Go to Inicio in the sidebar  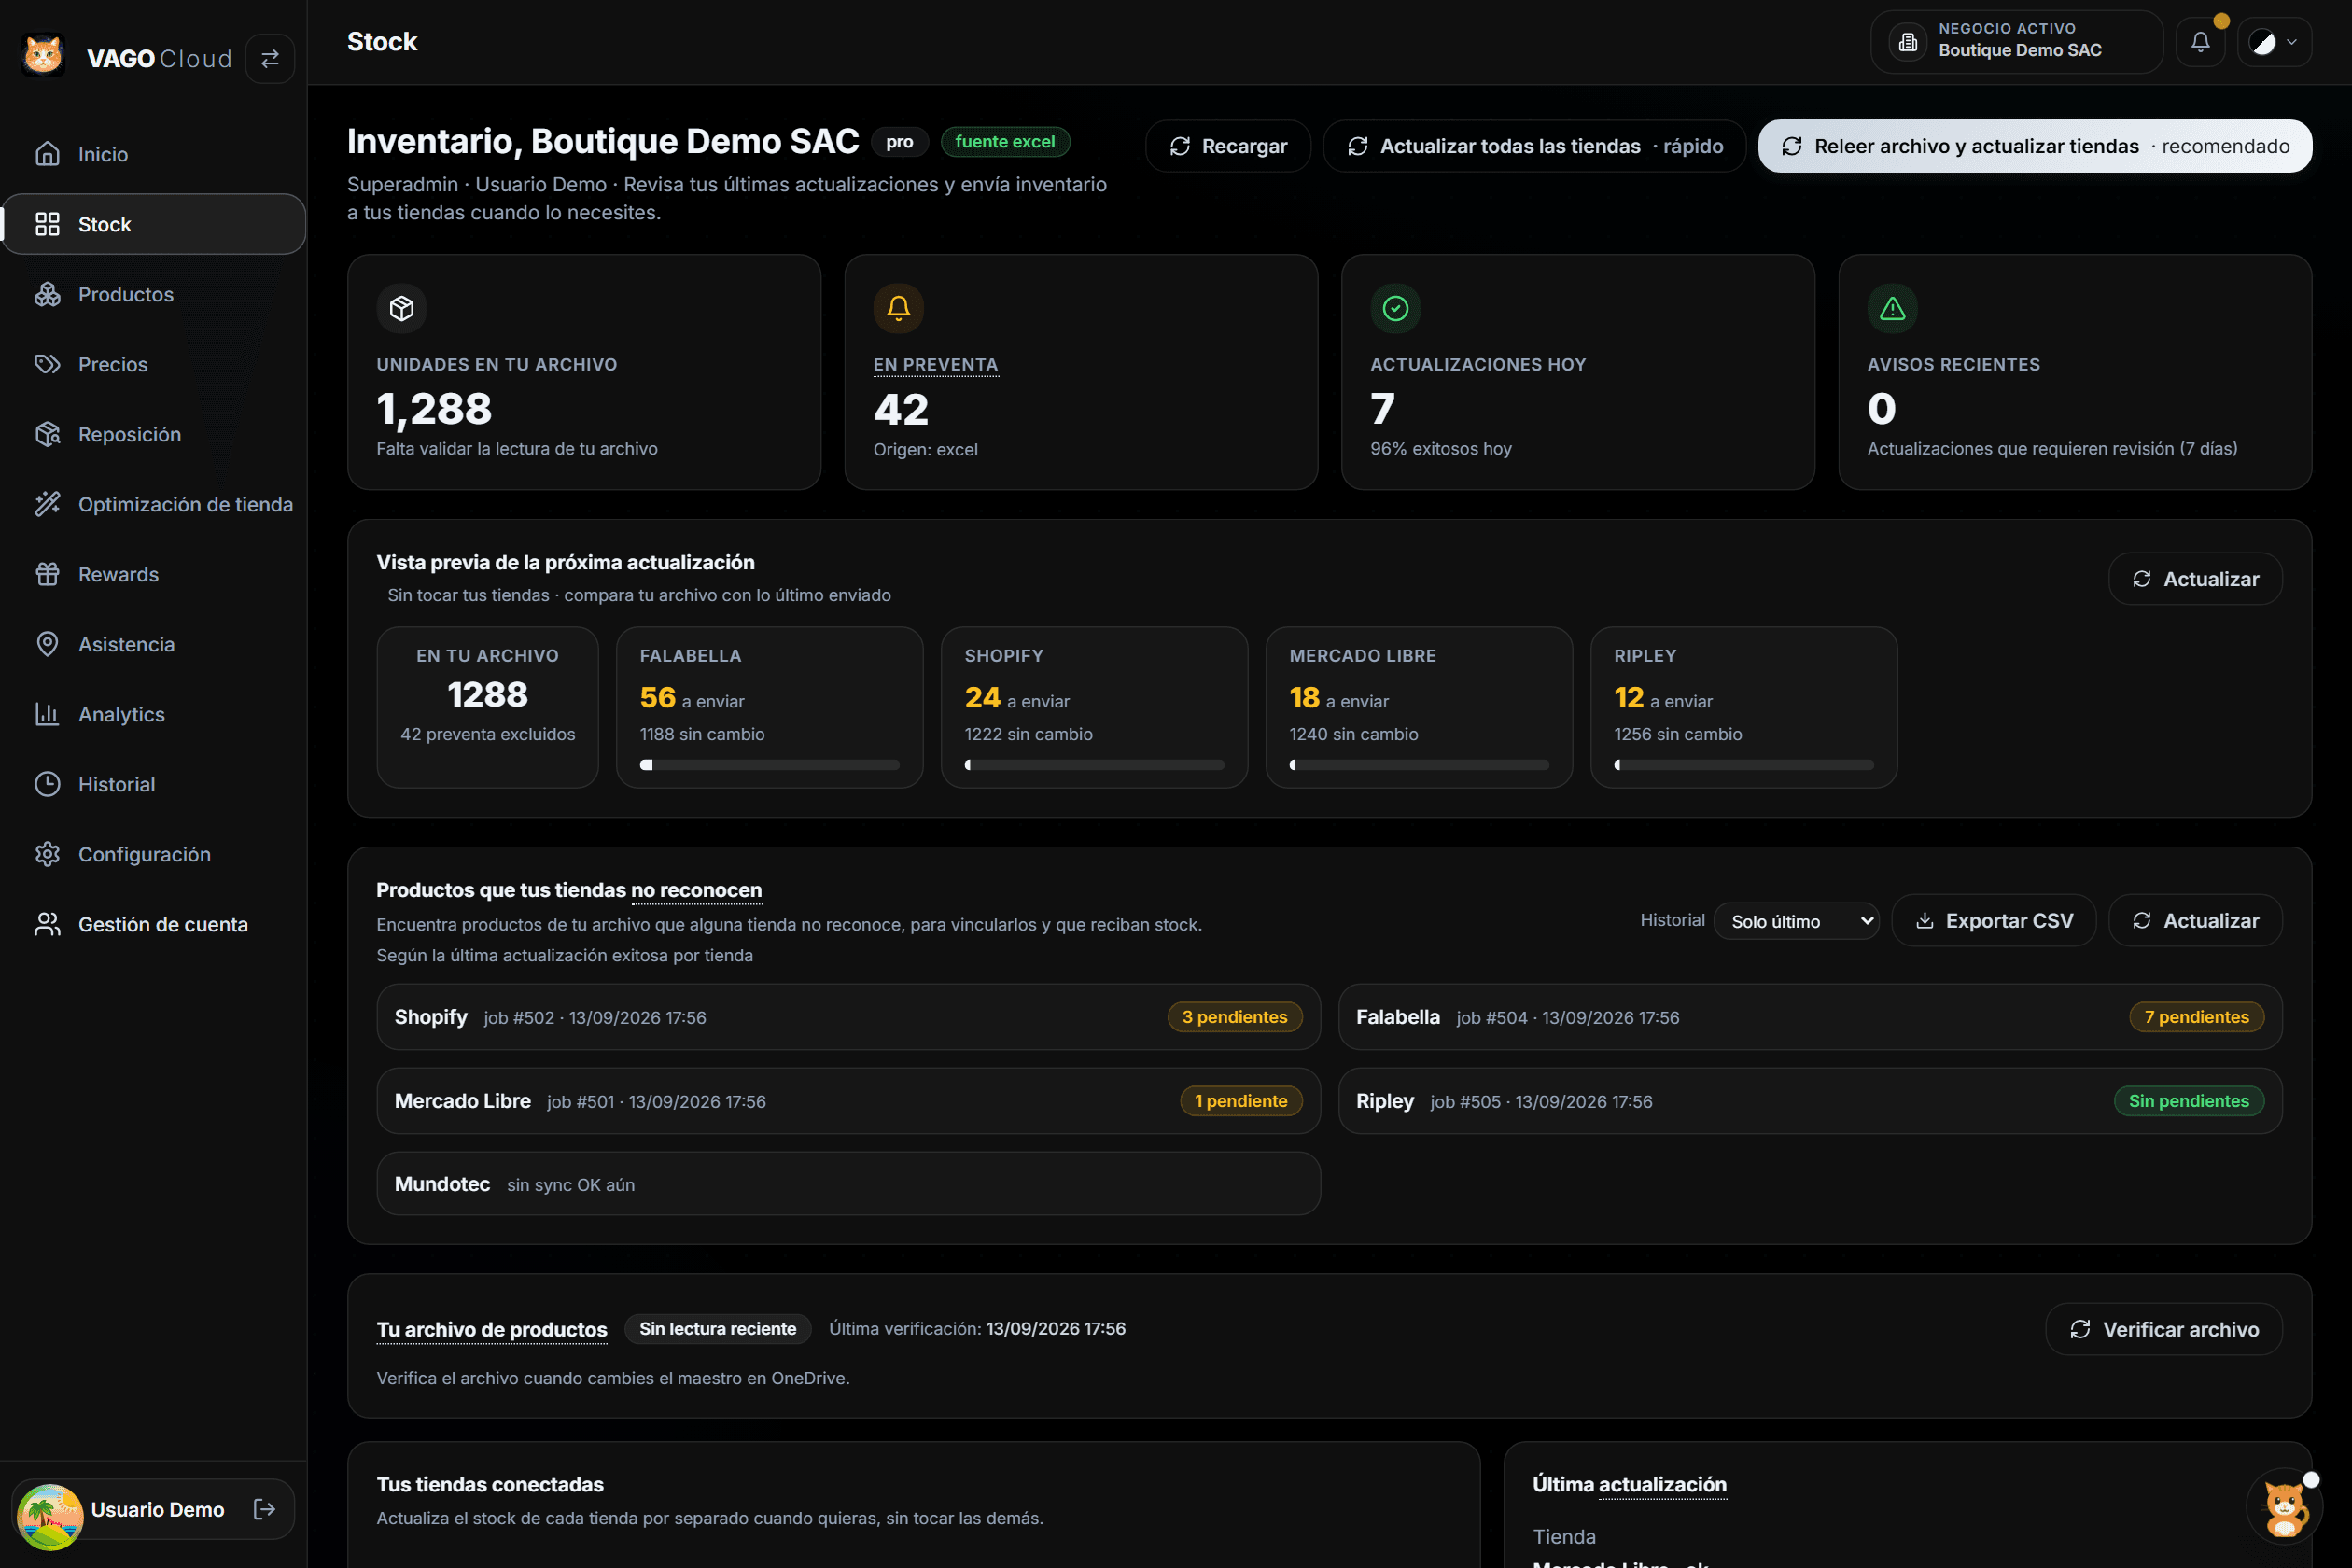coord(153,154)
